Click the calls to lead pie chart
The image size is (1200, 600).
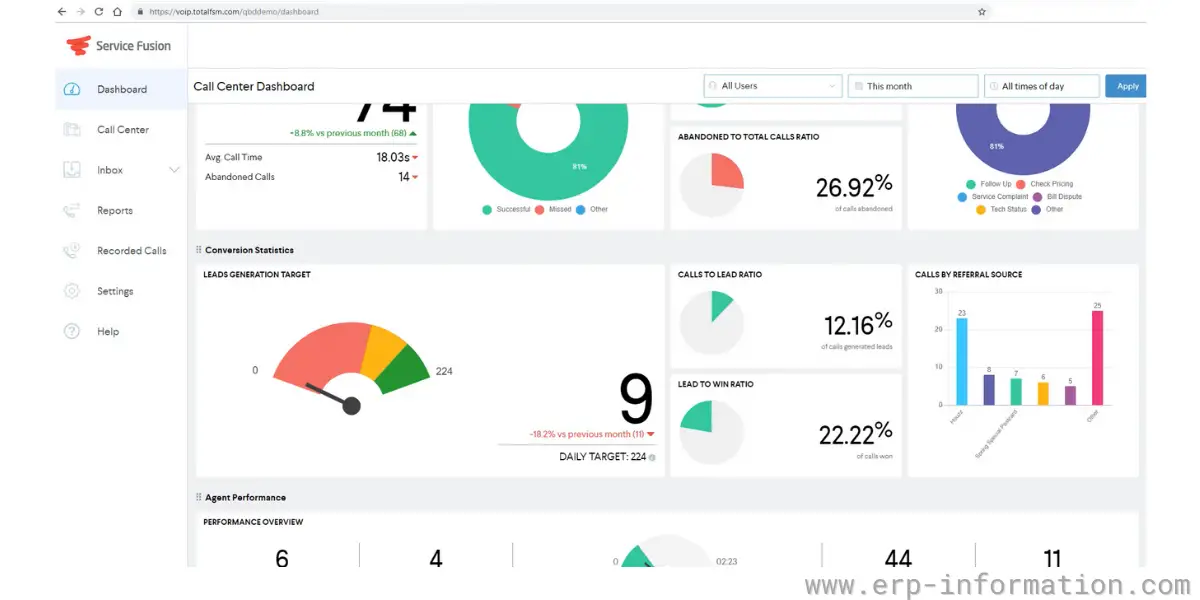pos(712,323)
